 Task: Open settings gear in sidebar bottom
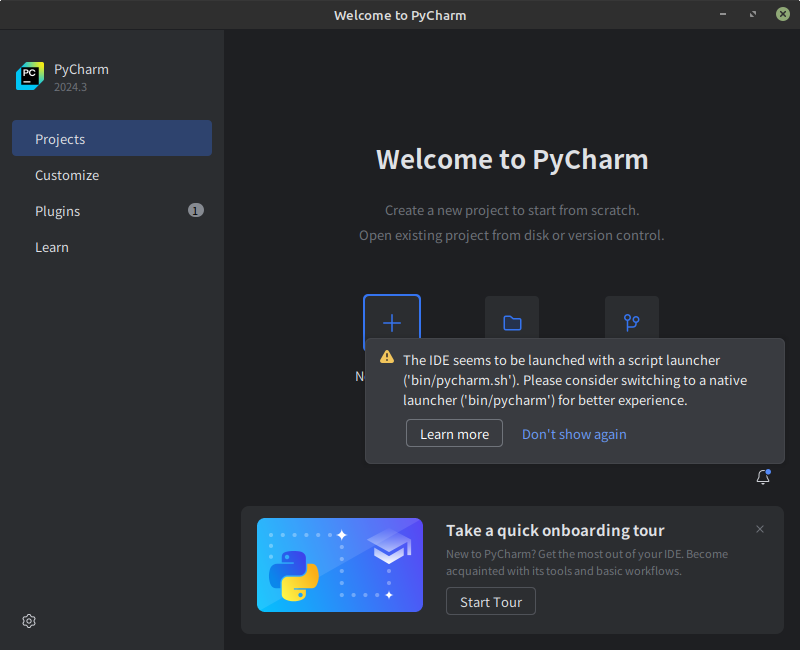click(29, 621)
